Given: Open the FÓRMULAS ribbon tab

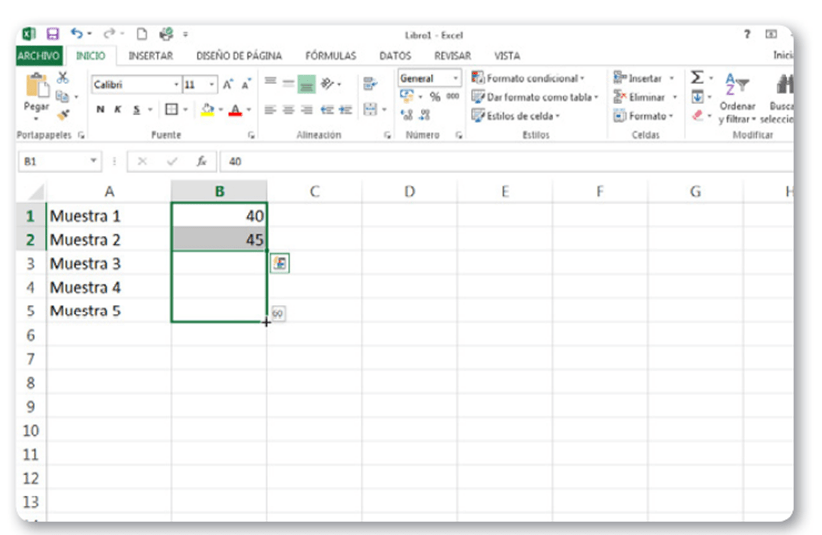Looking at the screenshot, I should (330, 56).
